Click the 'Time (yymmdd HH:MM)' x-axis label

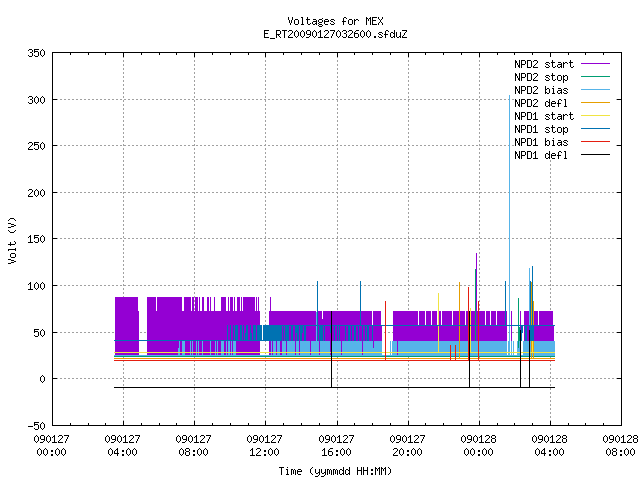pyautogui.click(x=335, y=471)
